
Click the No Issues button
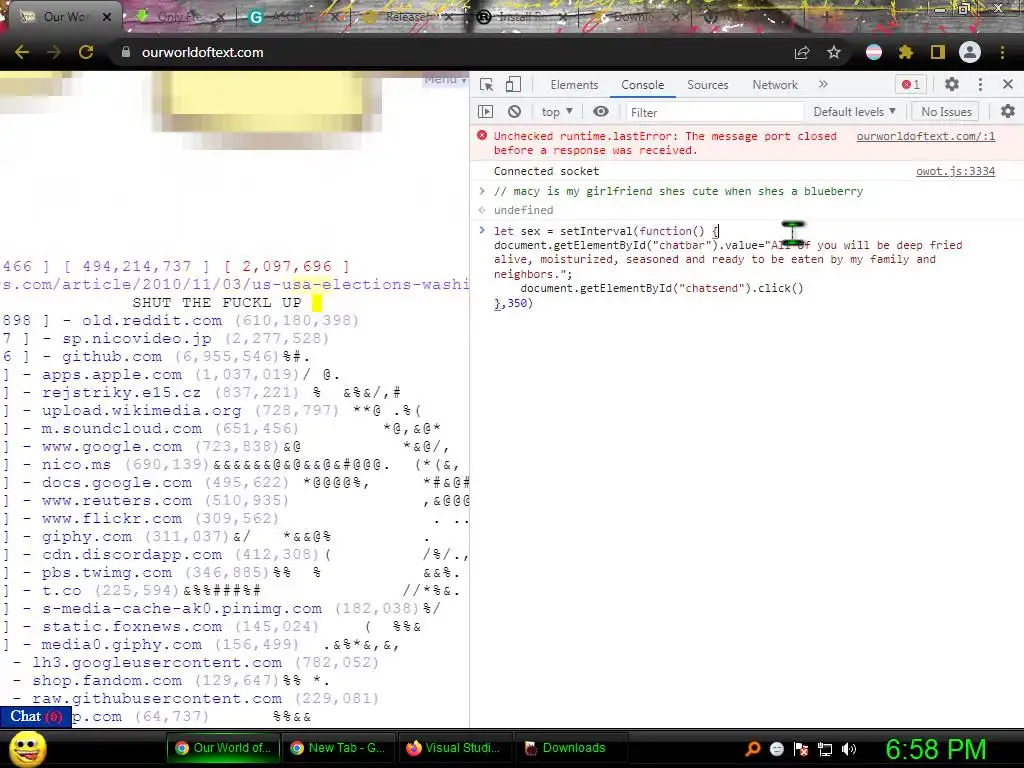coord(946,112)
